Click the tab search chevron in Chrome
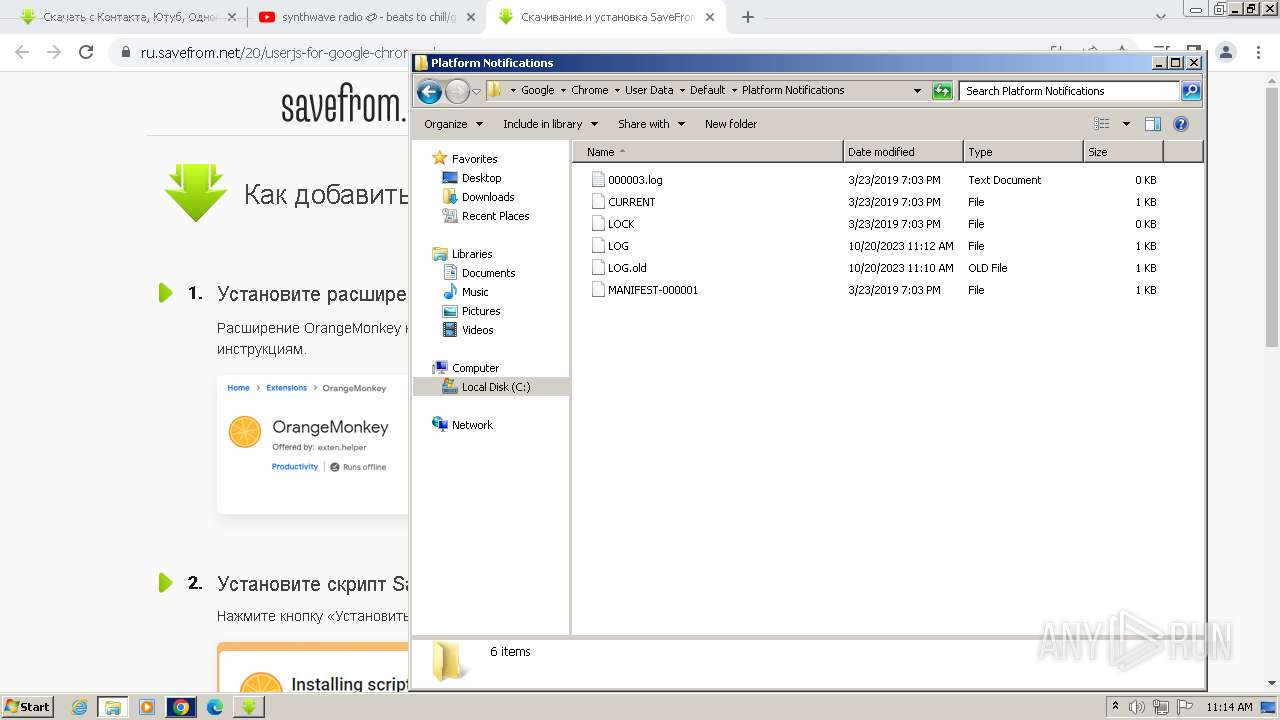This screenshot has height=720, width=1280. click(1161, 17)
